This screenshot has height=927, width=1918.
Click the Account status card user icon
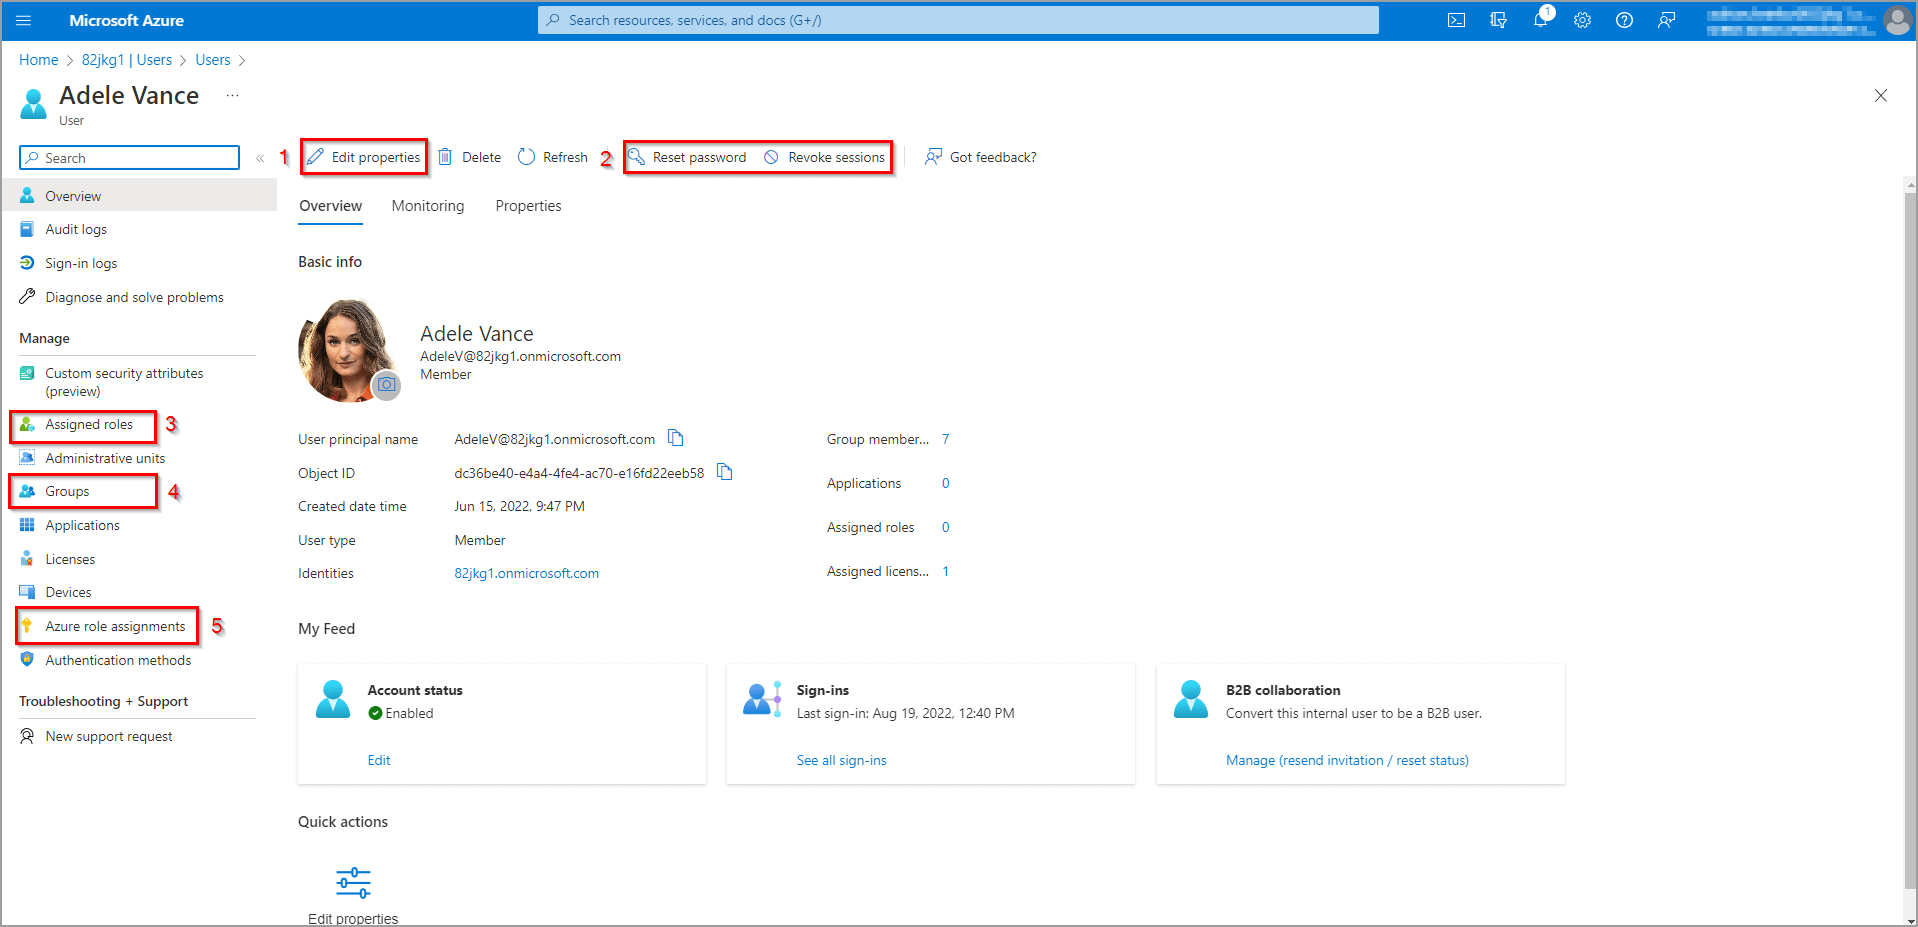click(333, 699)
